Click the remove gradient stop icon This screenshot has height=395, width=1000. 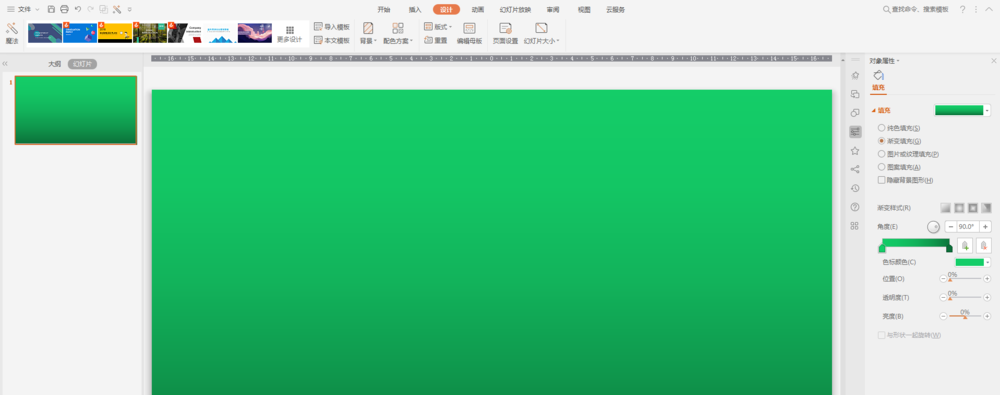[983, 246]
